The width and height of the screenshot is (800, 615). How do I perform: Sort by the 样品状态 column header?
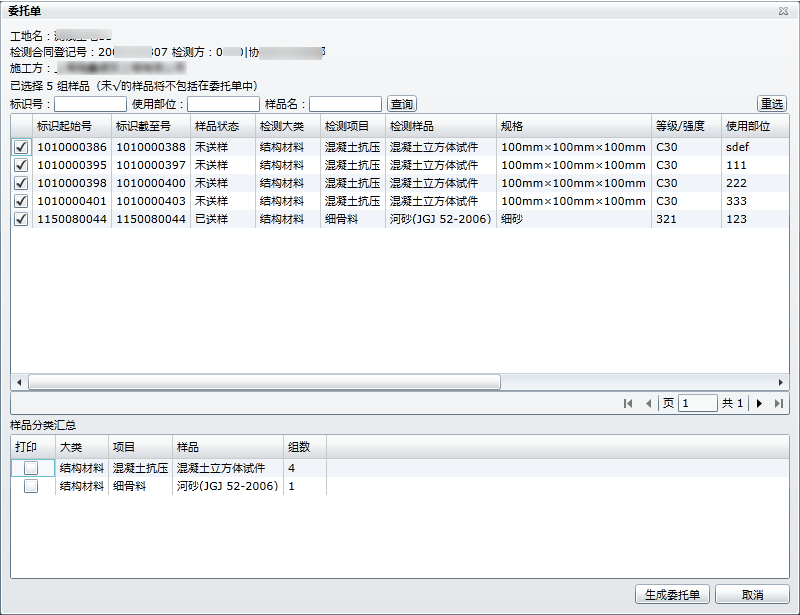(216, 126)
